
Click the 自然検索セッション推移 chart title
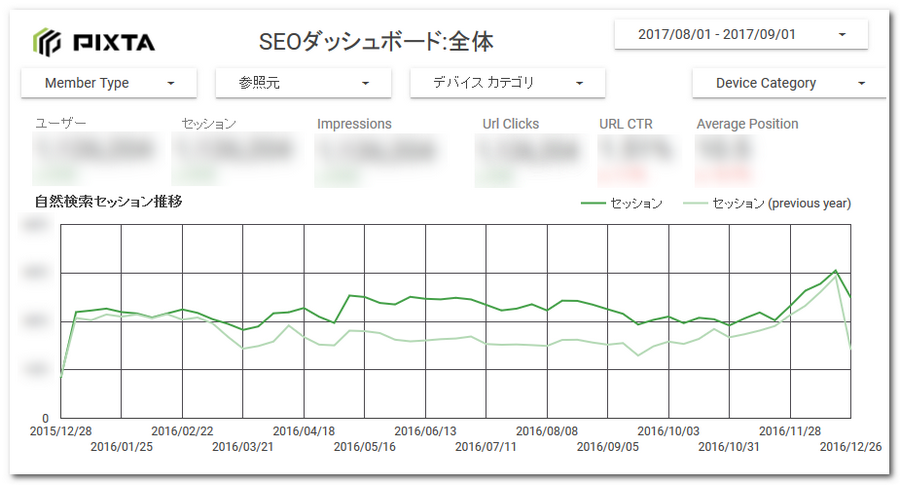pyautogui.click(x=108, y=201)
